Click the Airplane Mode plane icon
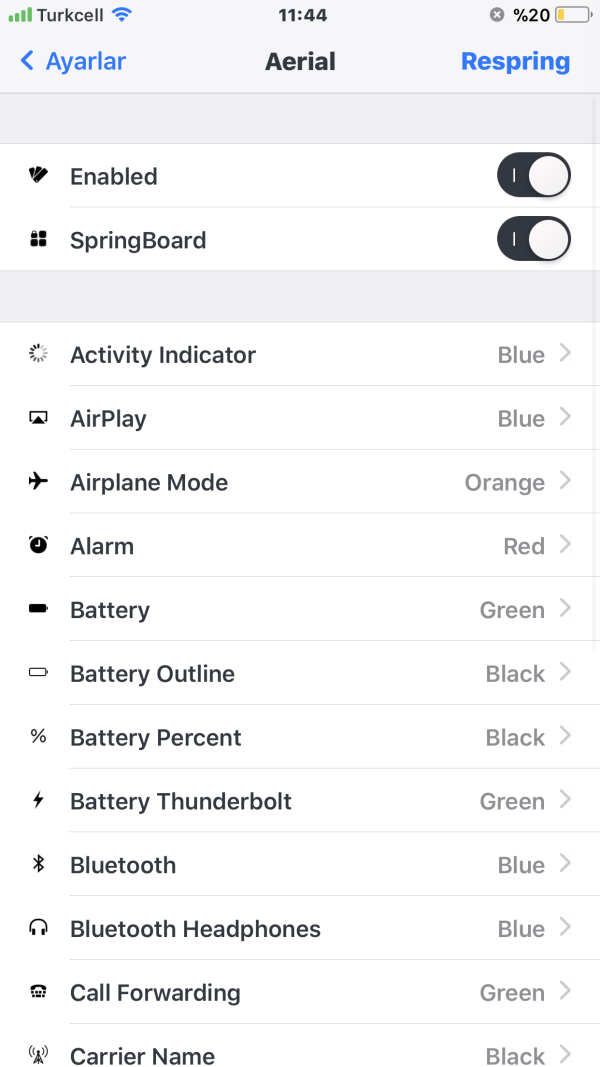Image resolution: width=600 pixels, height=1067 pixels. 38,482
